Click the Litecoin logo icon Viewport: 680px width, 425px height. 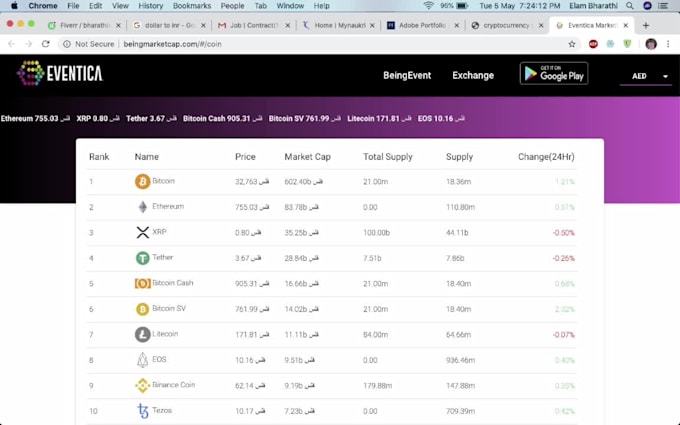click(x=142, y=334)
